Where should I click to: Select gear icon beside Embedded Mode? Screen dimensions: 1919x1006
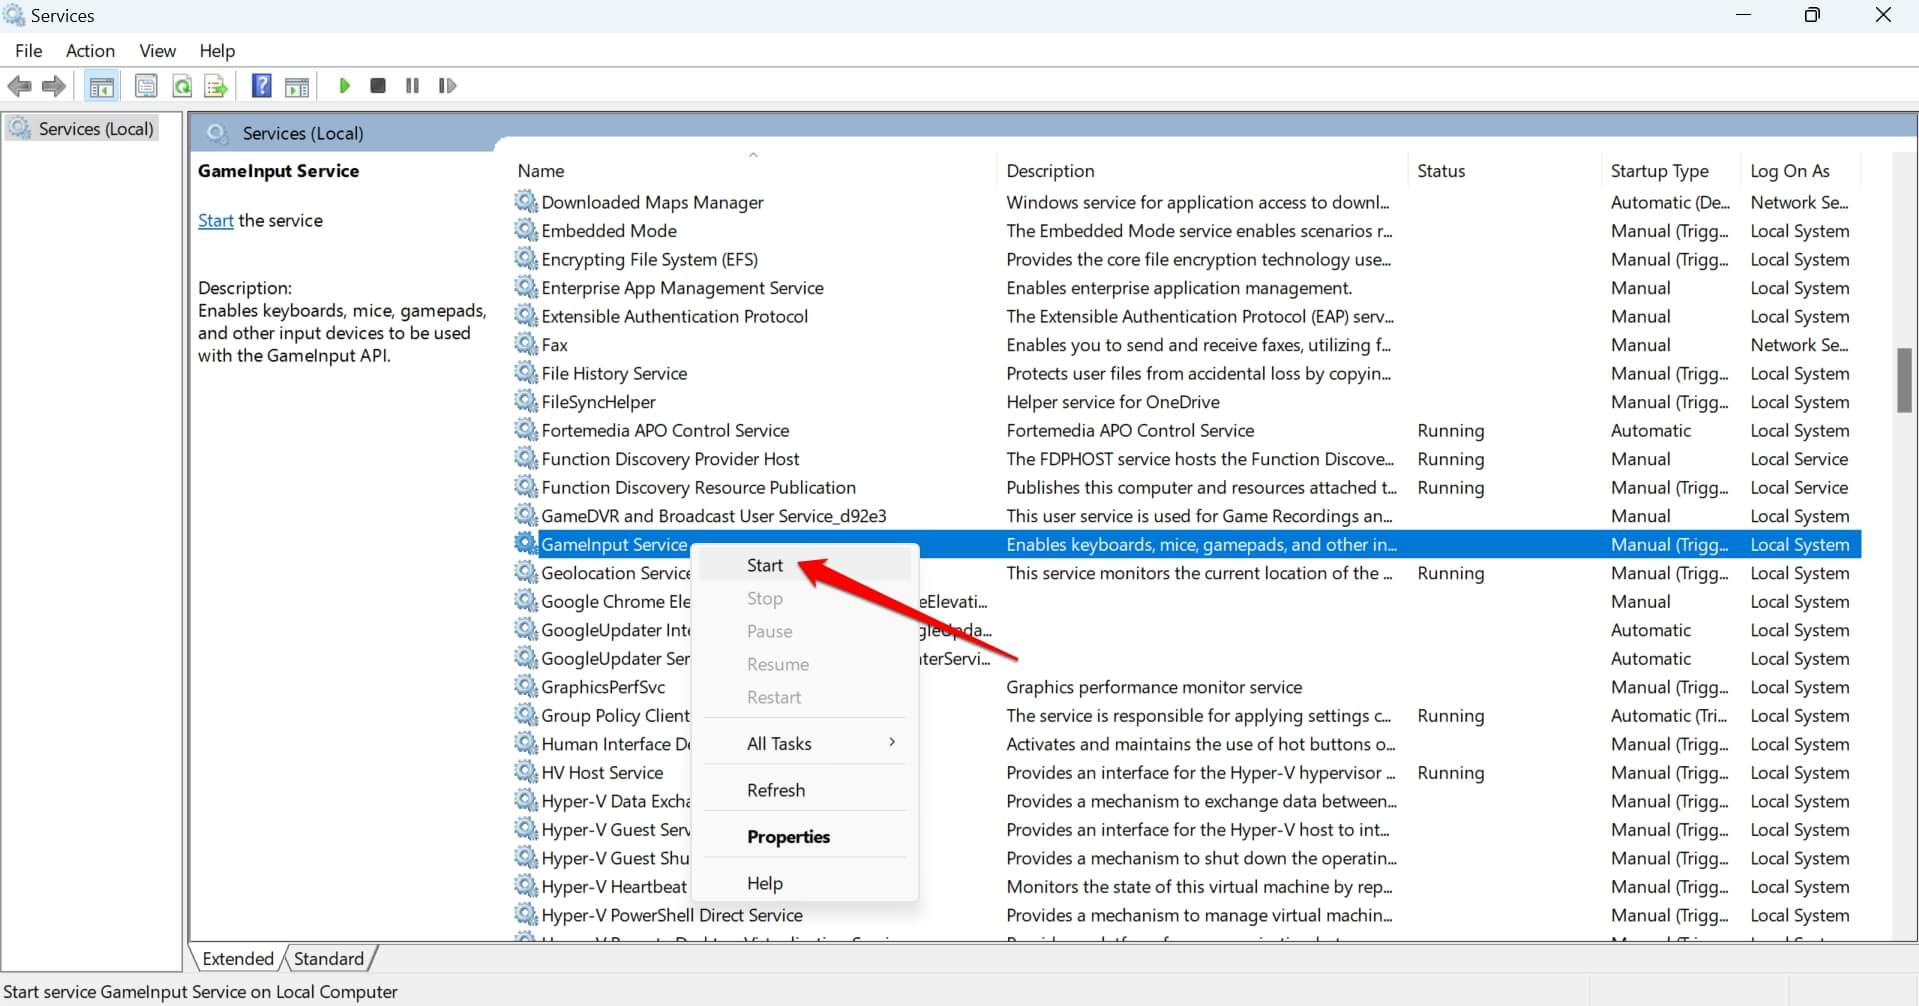[526, 230]
